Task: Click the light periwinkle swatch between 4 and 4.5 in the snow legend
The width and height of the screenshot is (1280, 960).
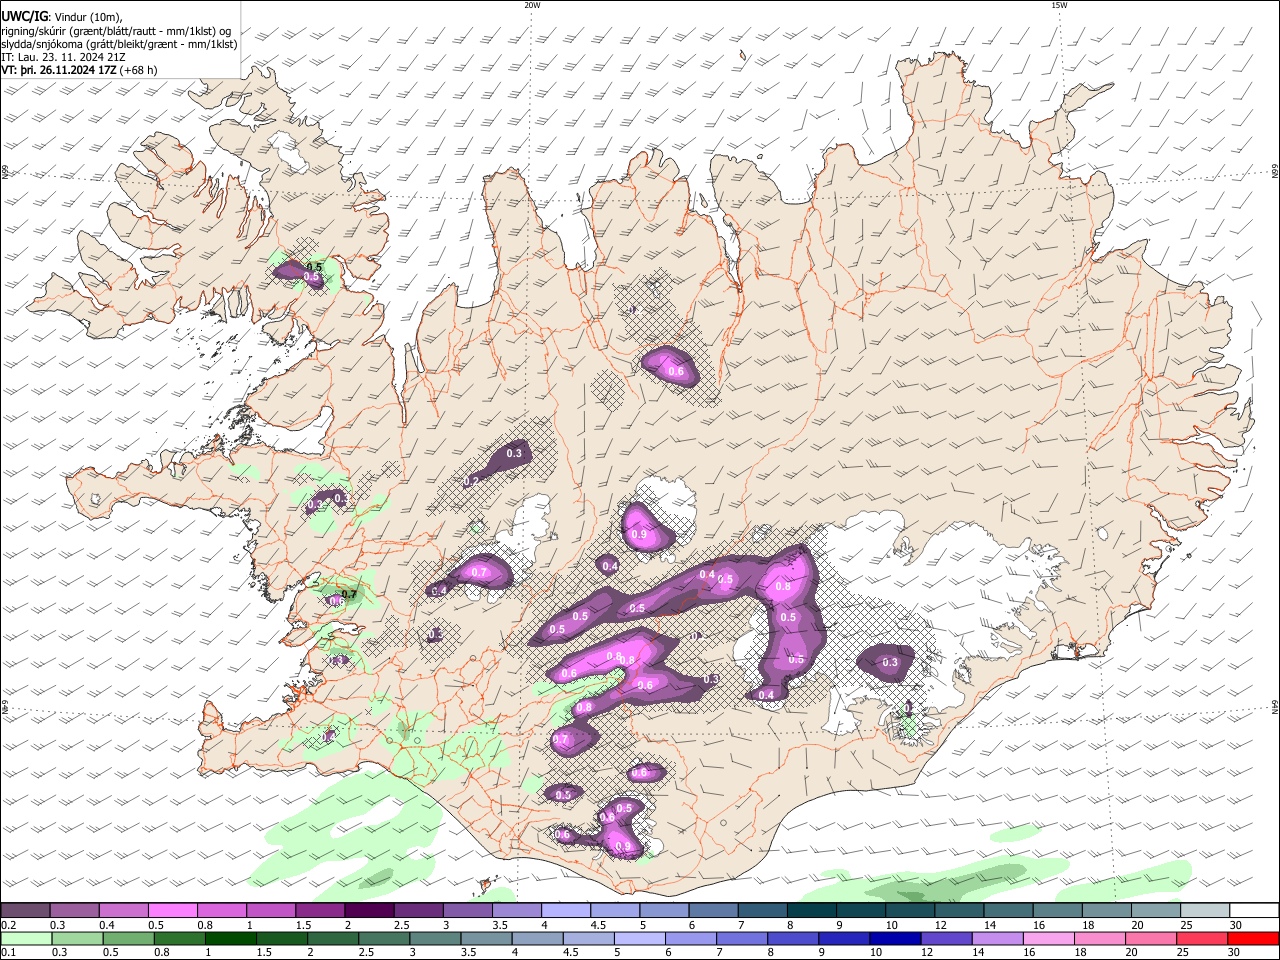Action: pyautogui.click(x=565, y=911)
